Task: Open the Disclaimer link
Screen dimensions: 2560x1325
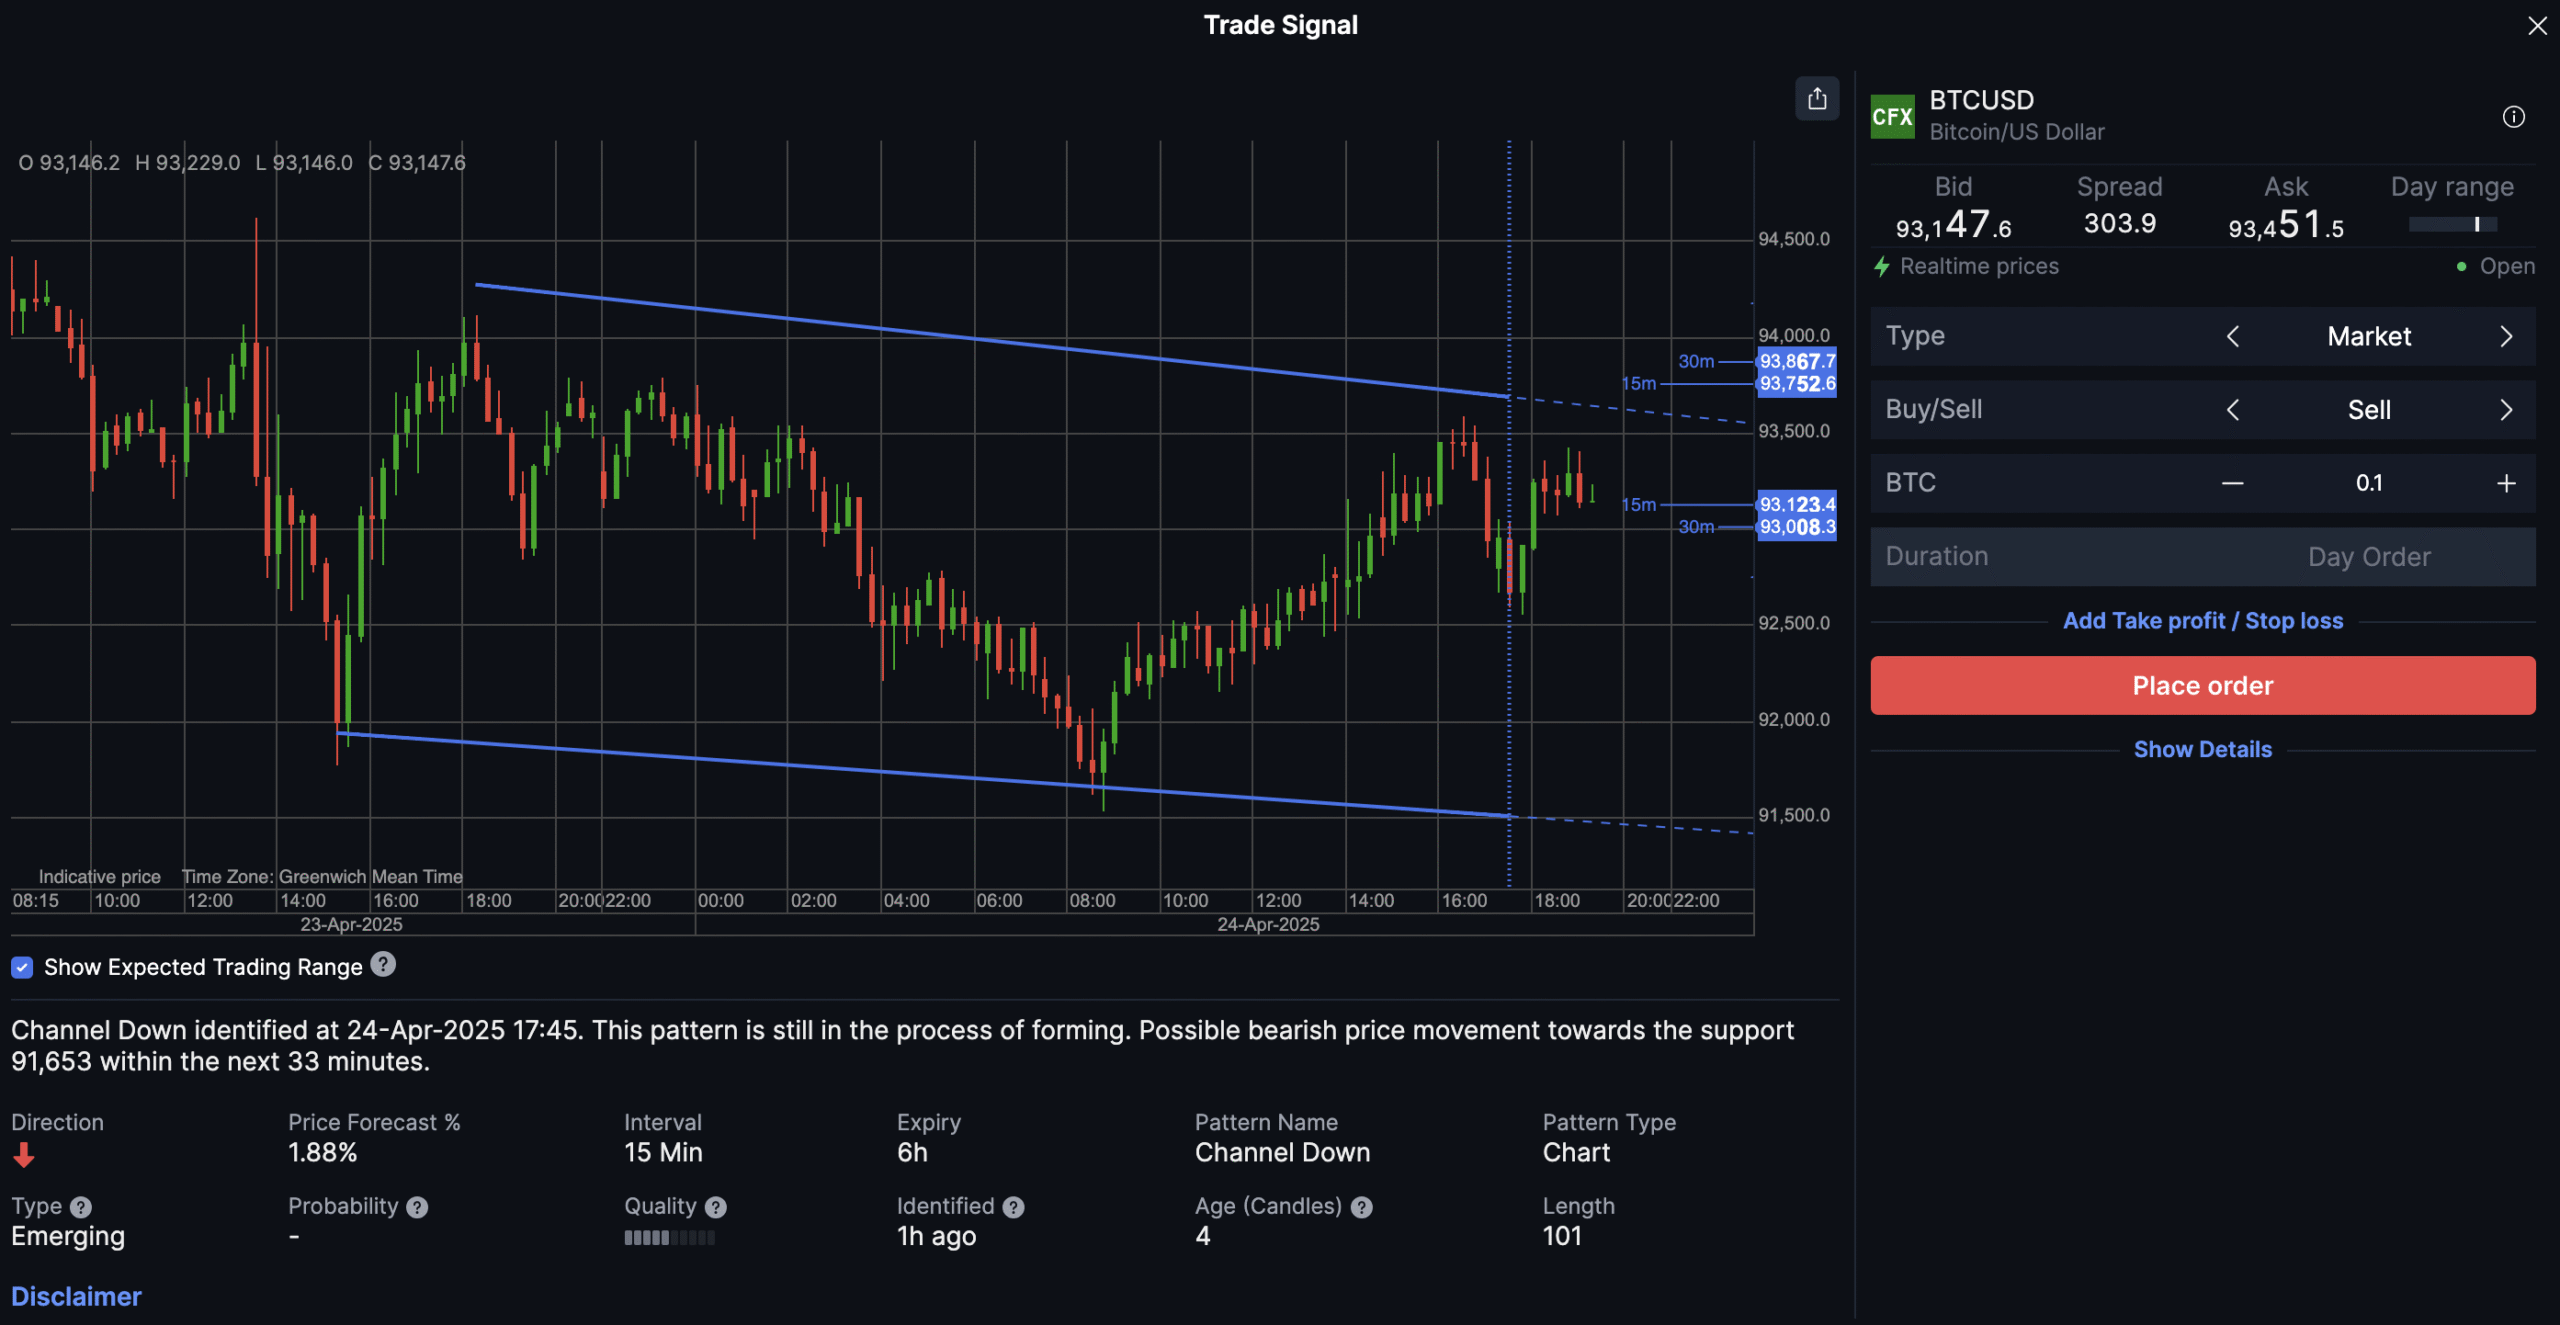Action: pyautogui.click(x=76, y=1296)
